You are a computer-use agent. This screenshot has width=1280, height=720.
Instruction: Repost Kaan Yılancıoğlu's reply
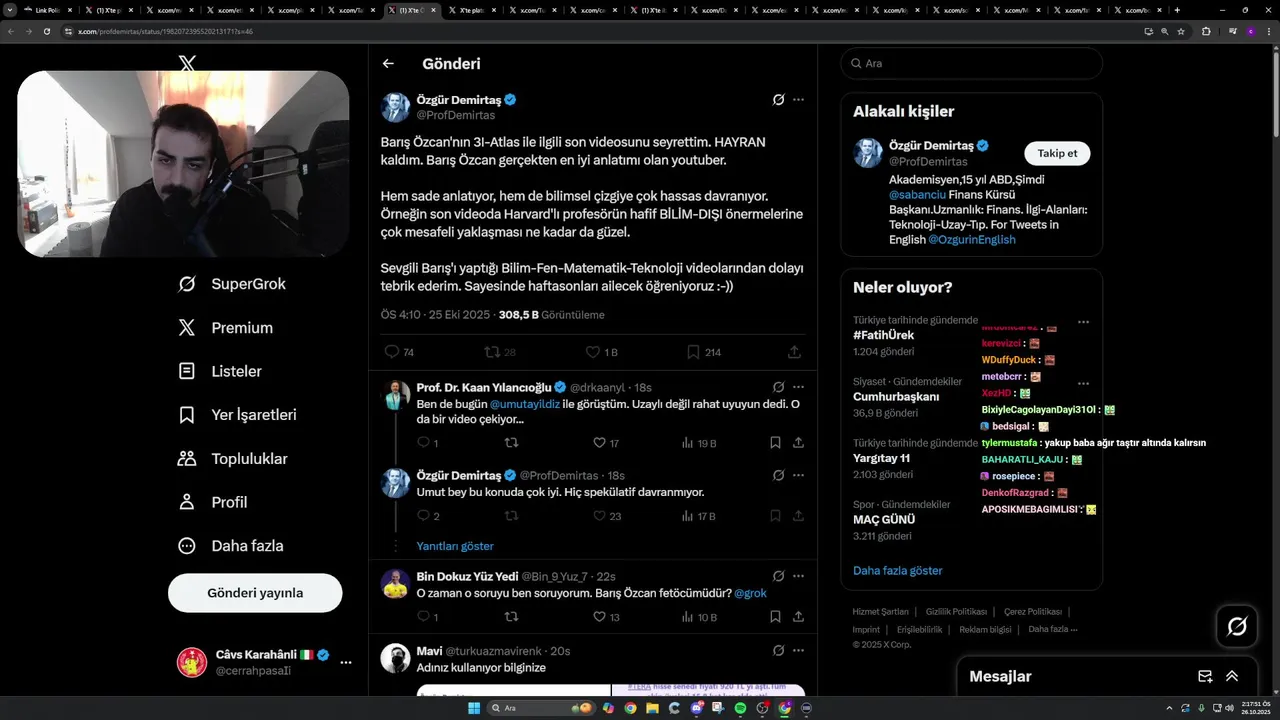[511, 442]
